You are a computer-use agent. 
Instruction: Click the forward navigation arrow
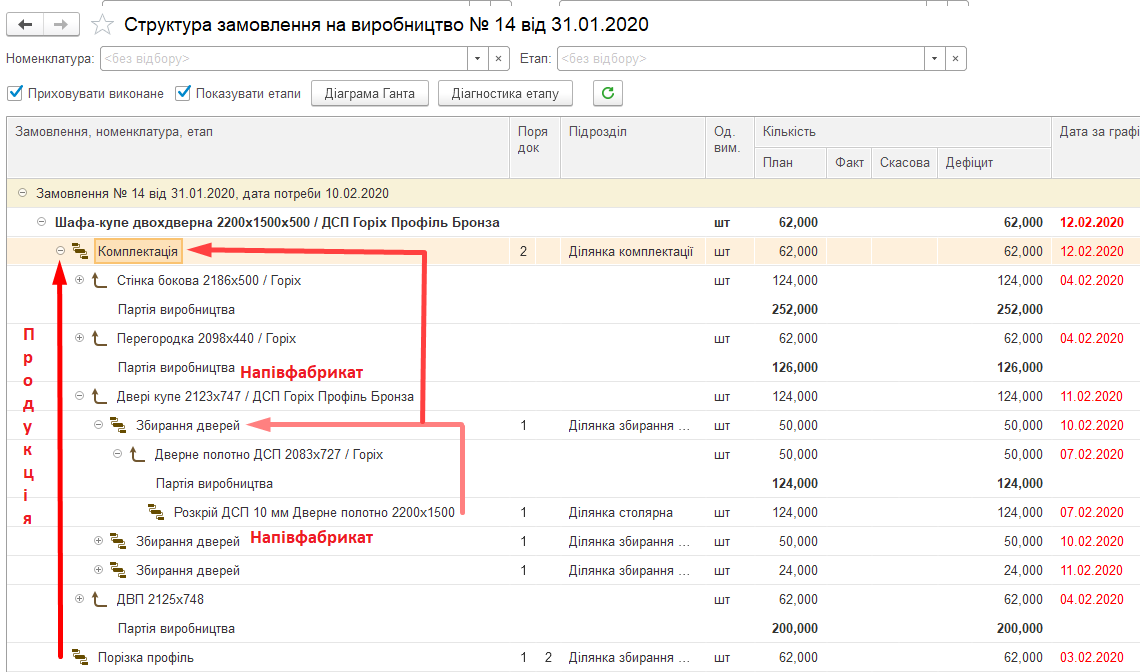point(62,24)
